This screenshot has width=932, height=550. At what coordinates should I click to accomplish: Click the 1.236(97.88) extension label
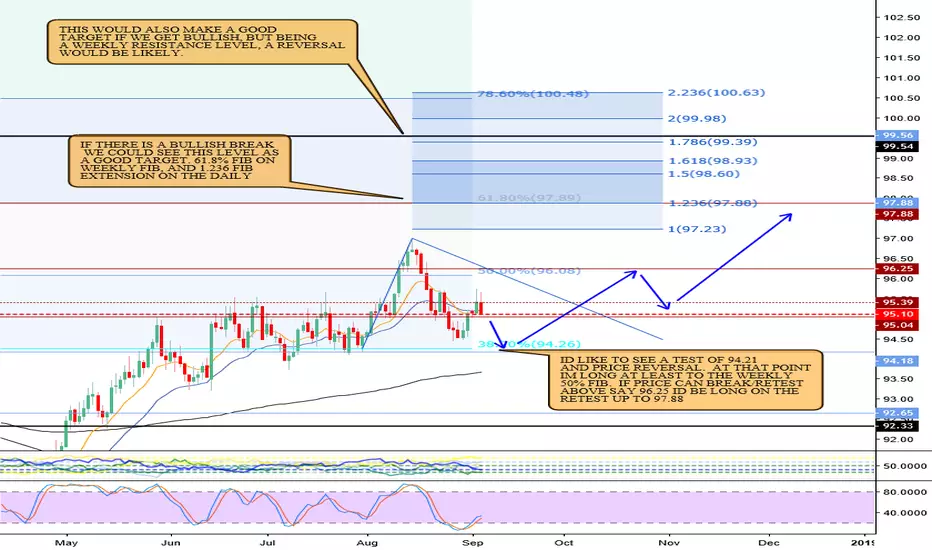click(713, 203)
